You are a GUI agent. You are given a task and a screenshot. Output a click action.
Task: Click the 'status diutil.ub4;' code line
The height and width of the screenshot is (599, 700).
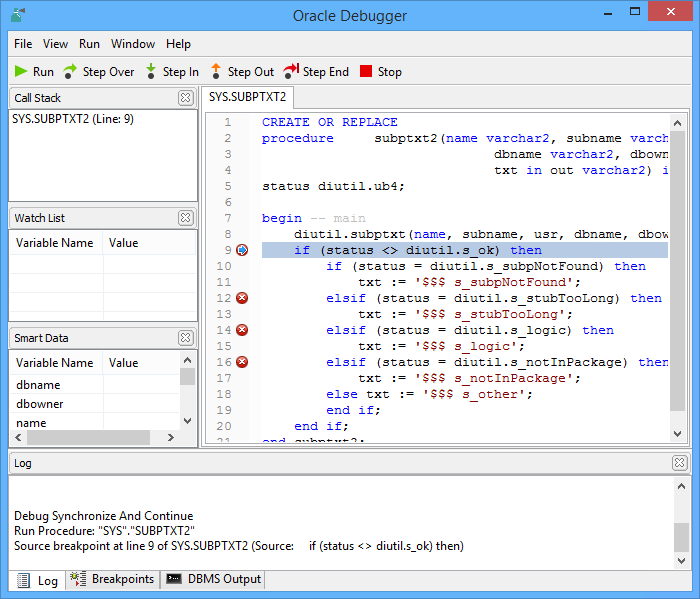(333, 186)
